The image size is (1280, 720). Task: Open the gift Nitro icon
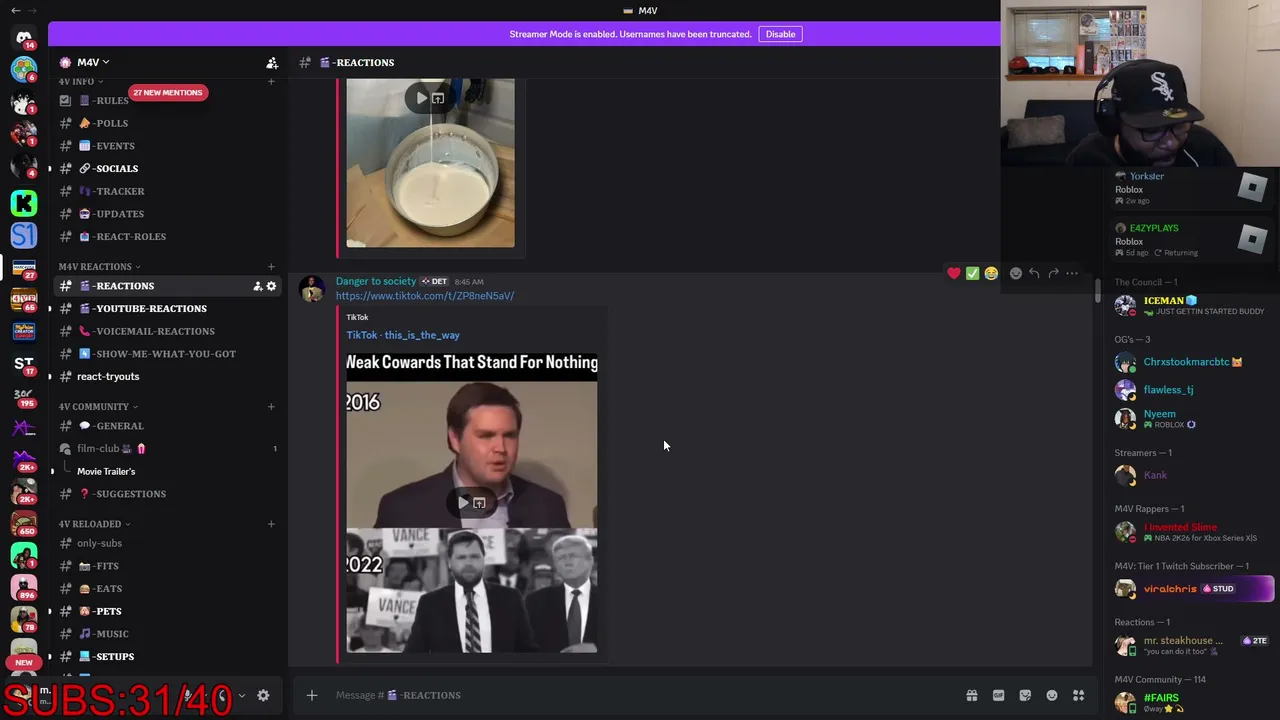971,695
